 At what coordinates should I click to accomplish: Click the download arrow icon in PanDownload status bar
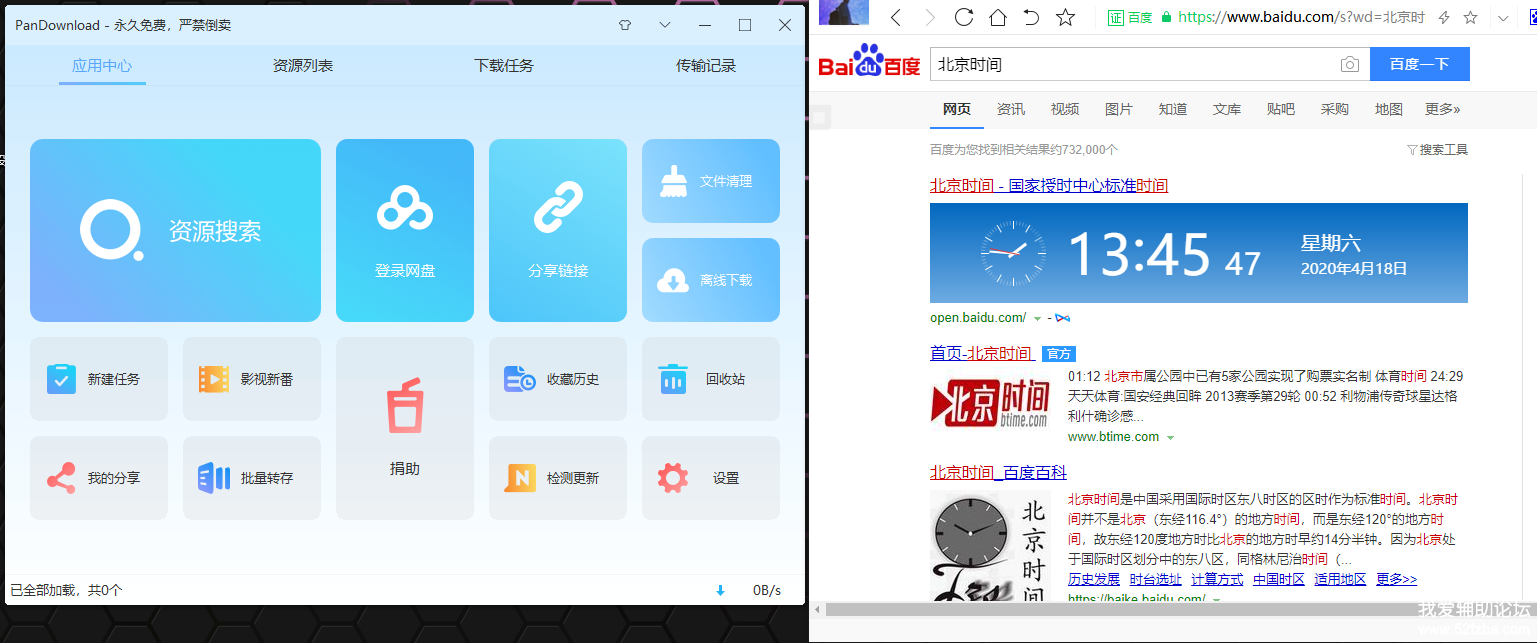[720, 590]
